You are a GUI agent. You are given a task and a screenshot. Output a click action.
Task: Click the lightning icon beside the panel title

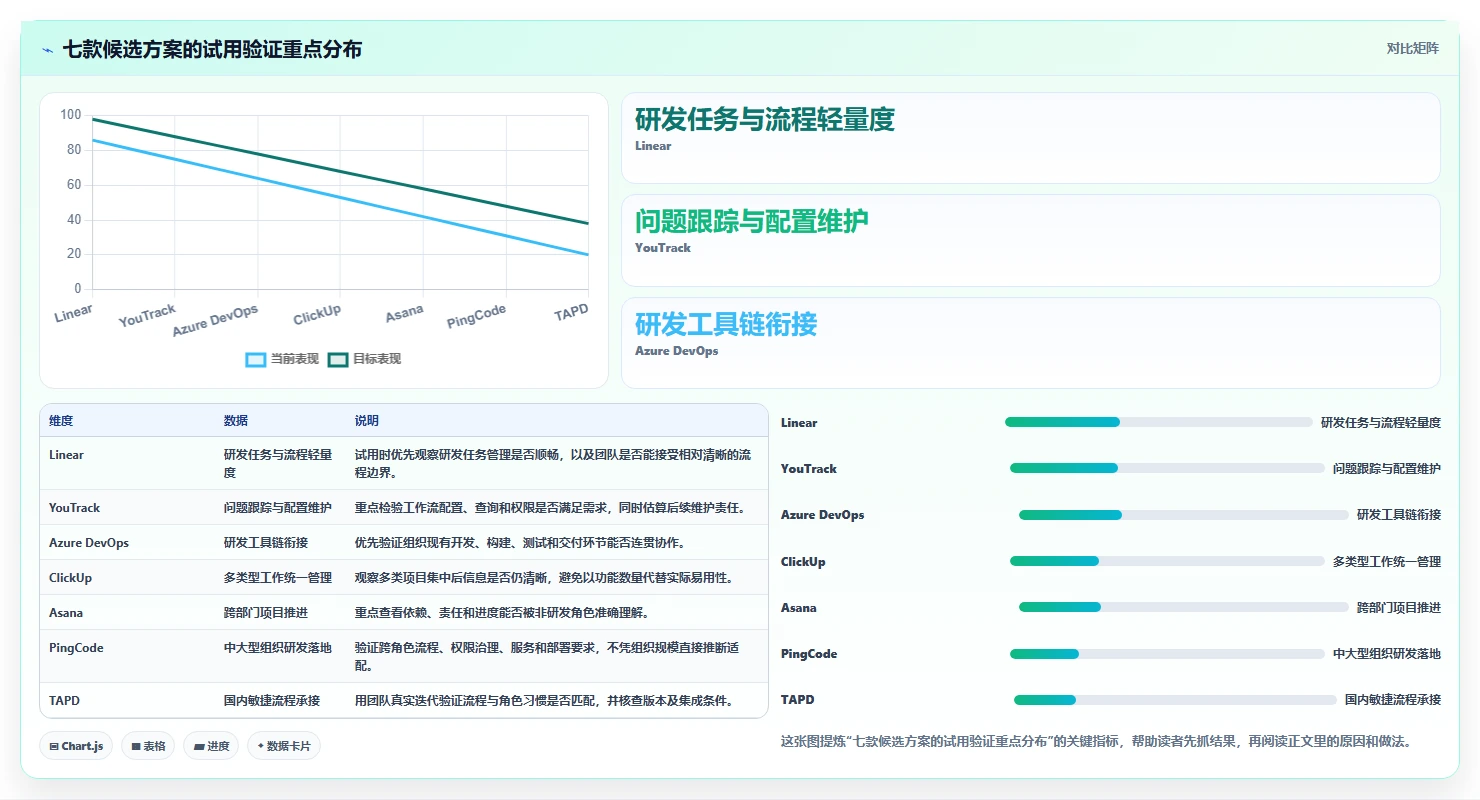(x=47, y=49)
